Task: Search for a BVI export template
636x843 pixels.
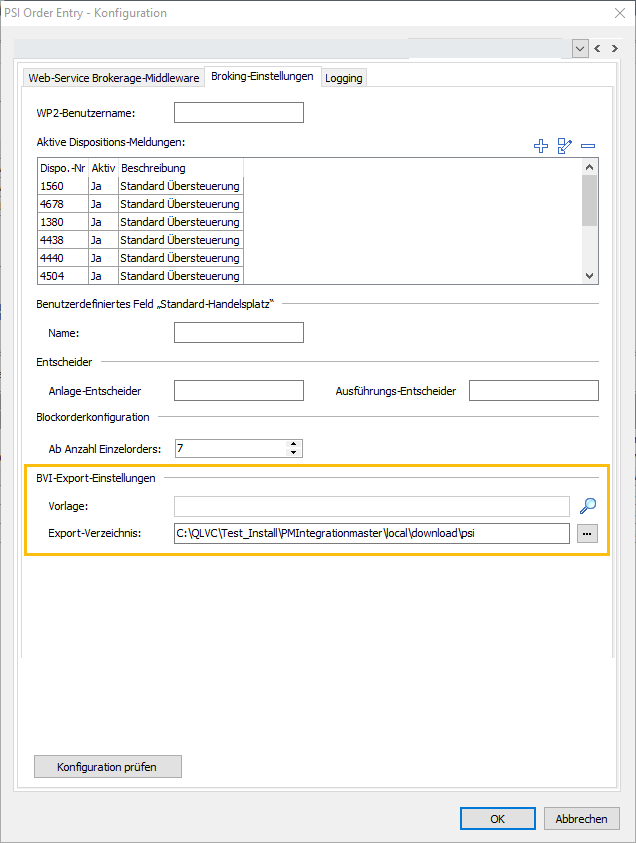Action: pos(588,506)
